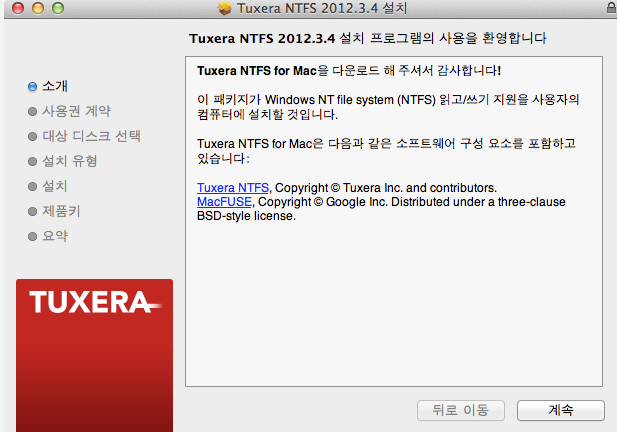Click the 계속 (Continue) button

560,410
